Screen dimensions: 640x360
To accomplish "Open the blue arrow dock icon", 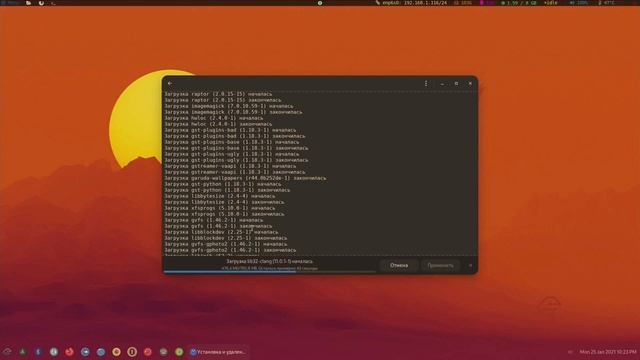I will click(85, 351).
